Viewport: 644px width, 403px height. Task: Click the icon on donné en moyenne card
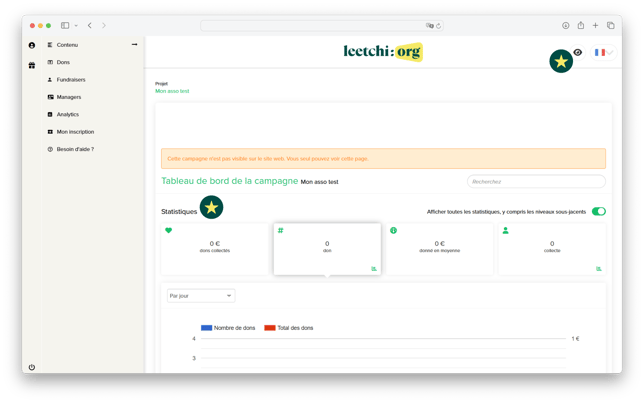coord(393,230)
